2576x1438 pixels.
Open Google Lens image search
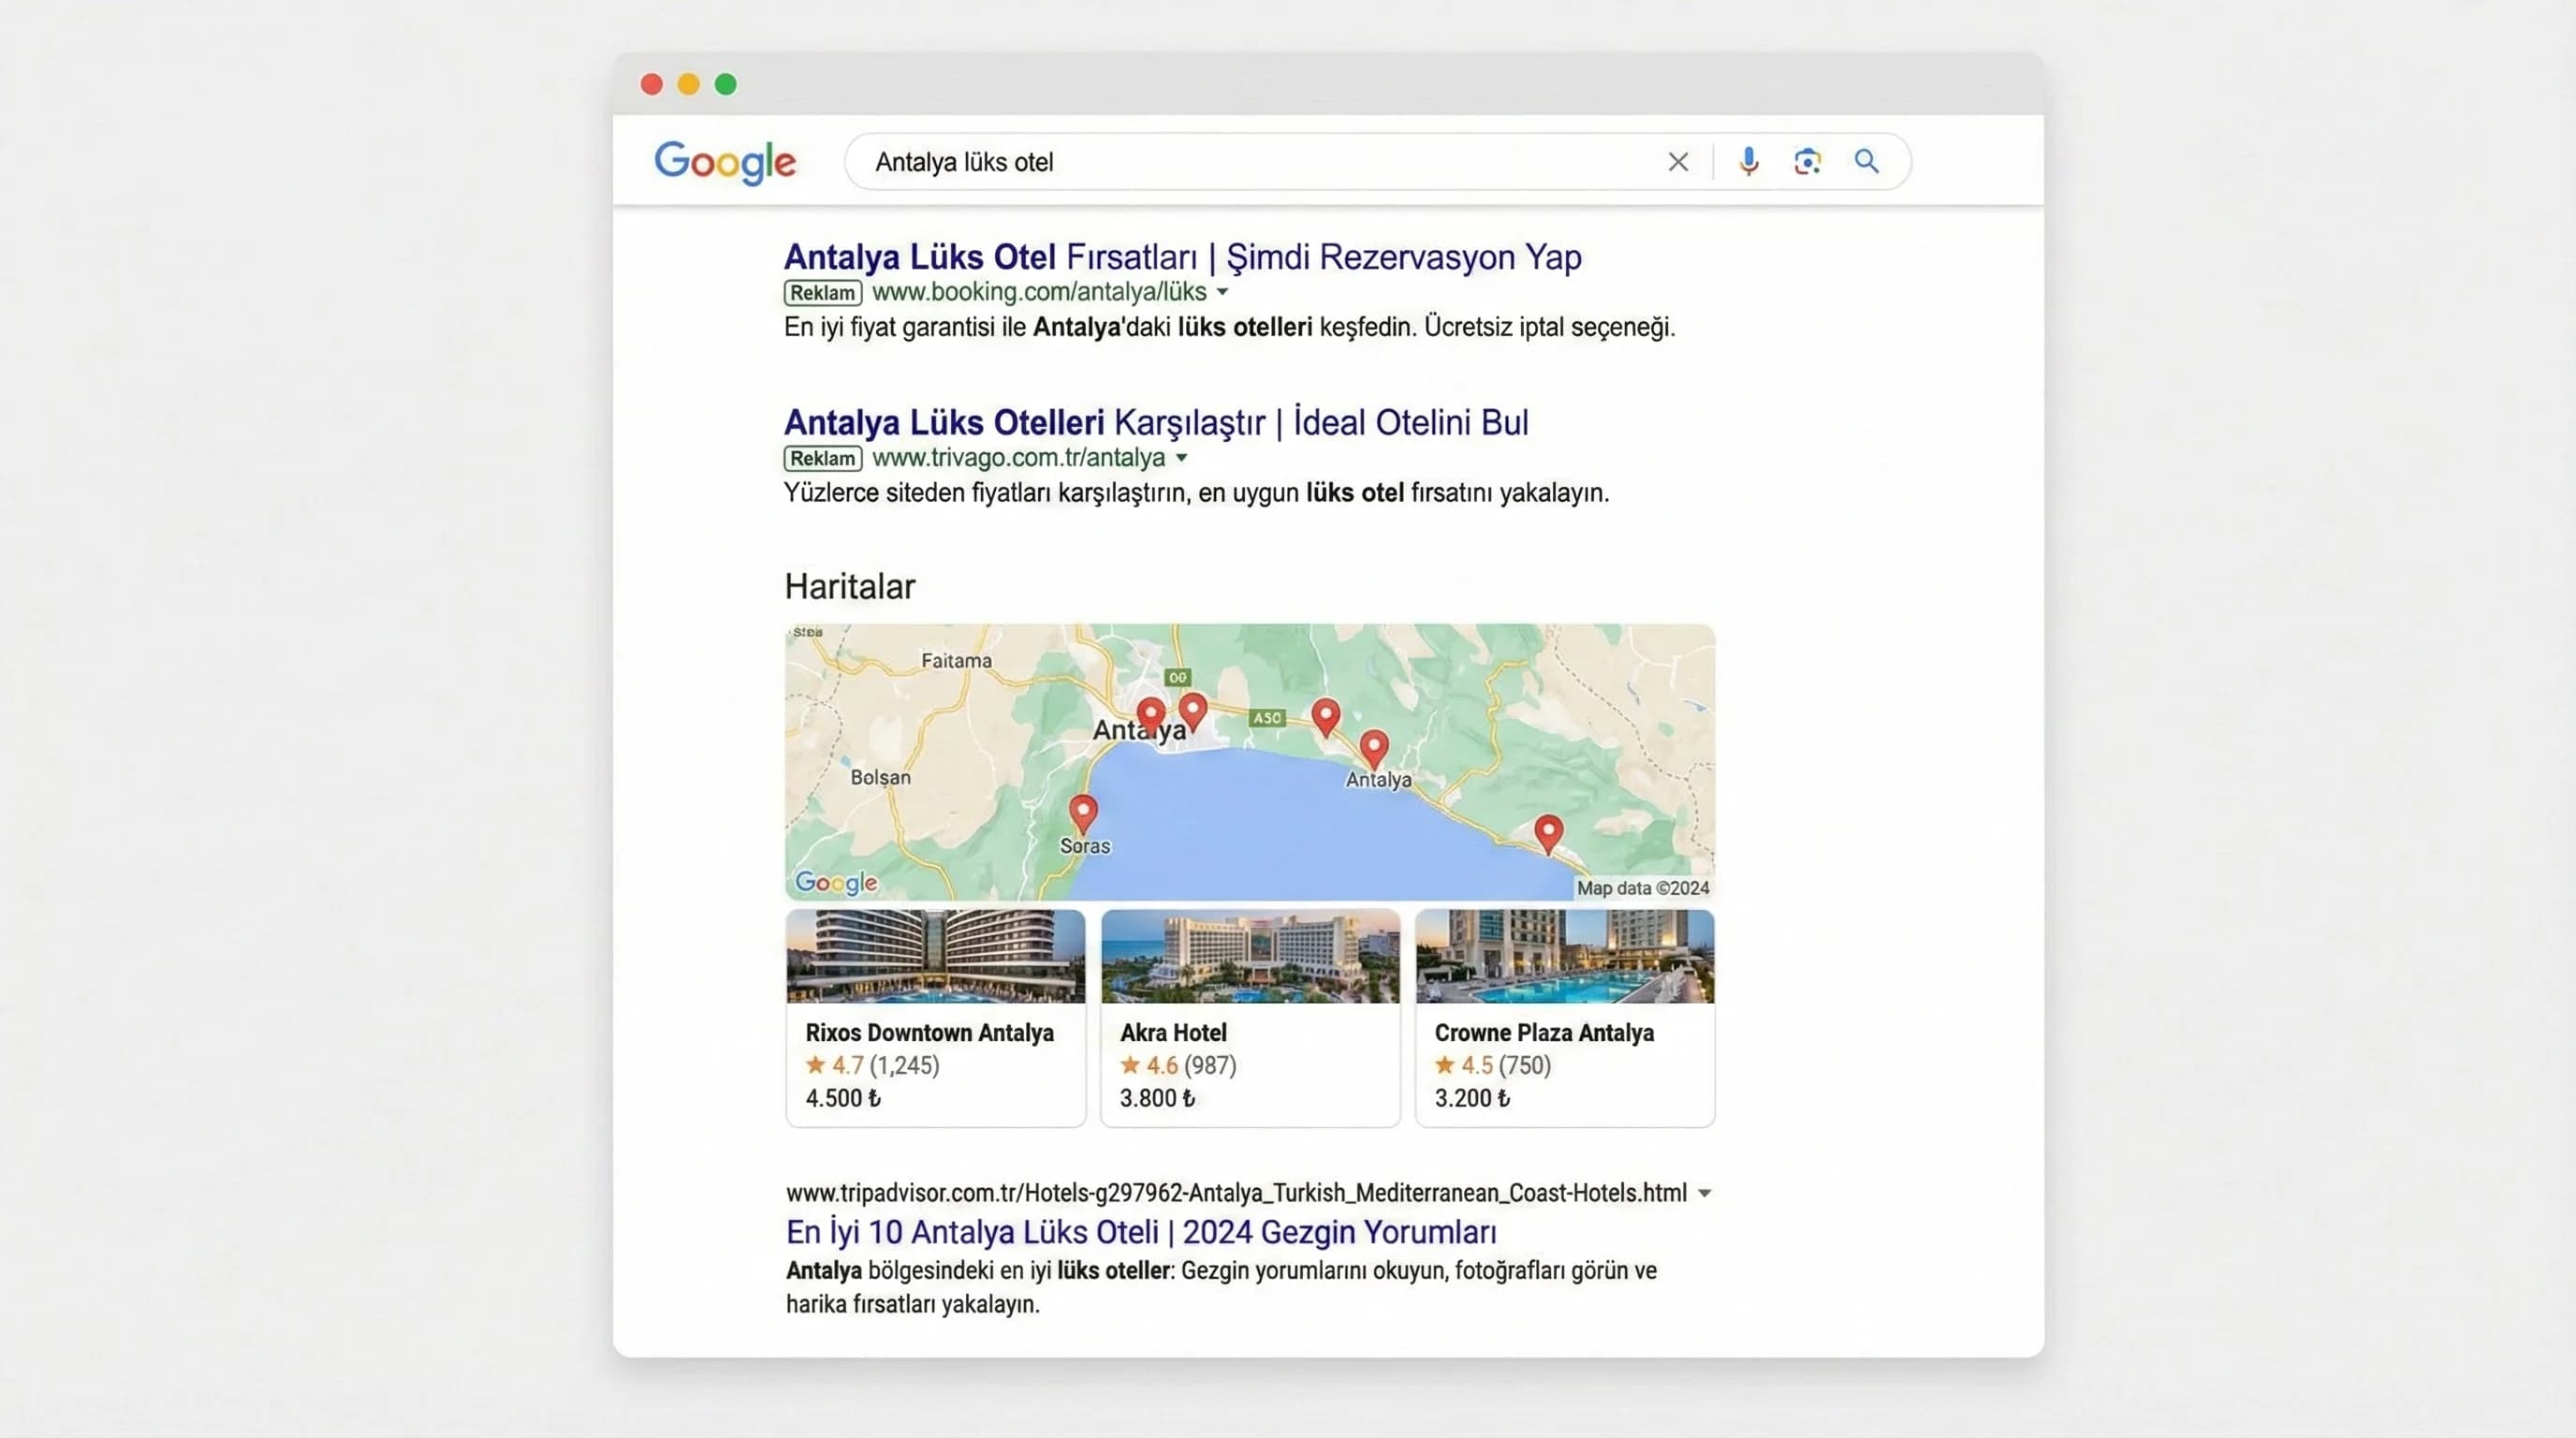pyautogui.click(x=1807, y=161)
